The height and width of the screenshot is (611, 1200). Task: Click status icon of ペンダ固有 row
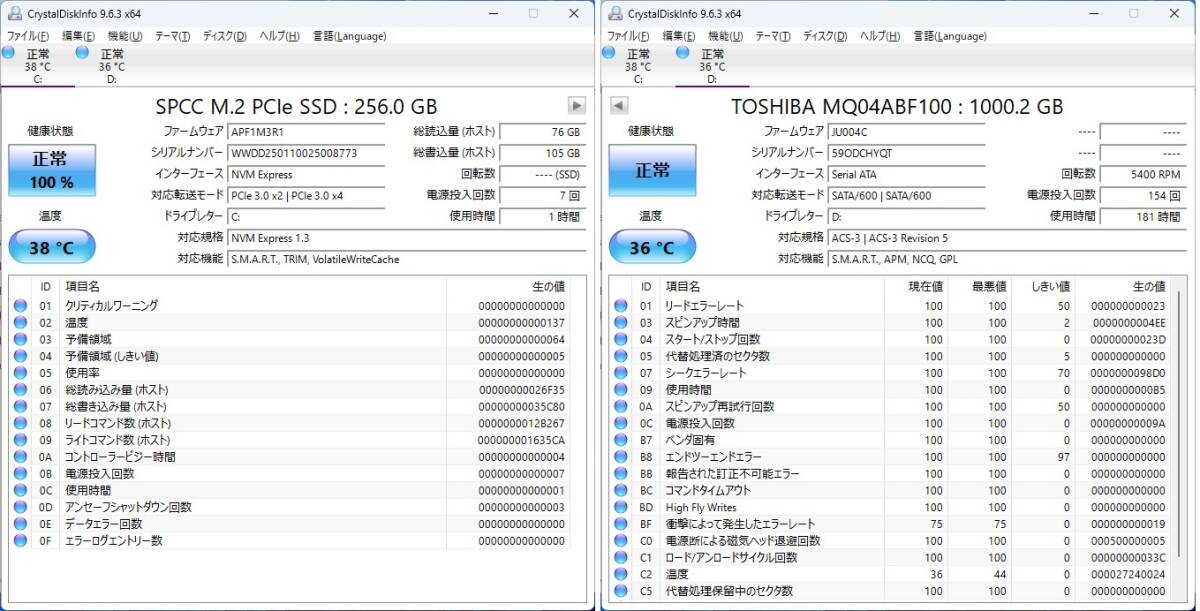[x=620, y=440]
